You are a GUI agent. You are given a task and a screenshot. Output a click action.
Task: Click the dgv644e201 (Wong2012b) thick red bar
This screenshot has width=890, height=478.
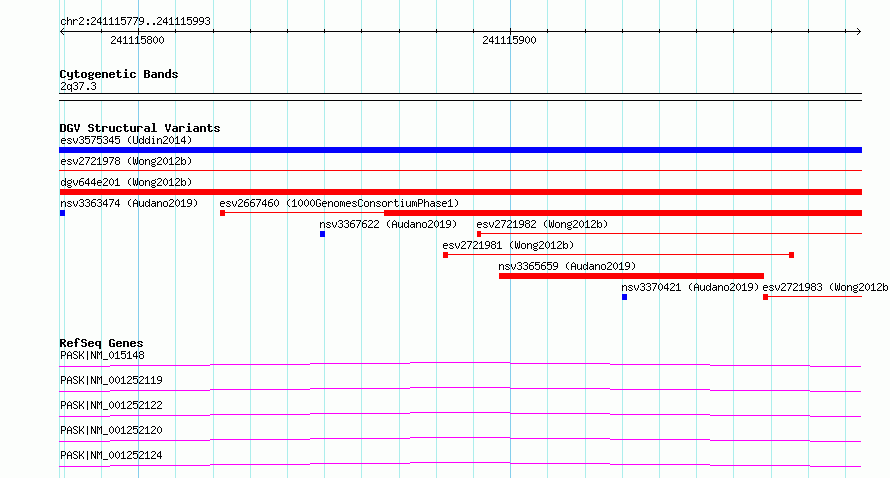[x=460, y=192]
